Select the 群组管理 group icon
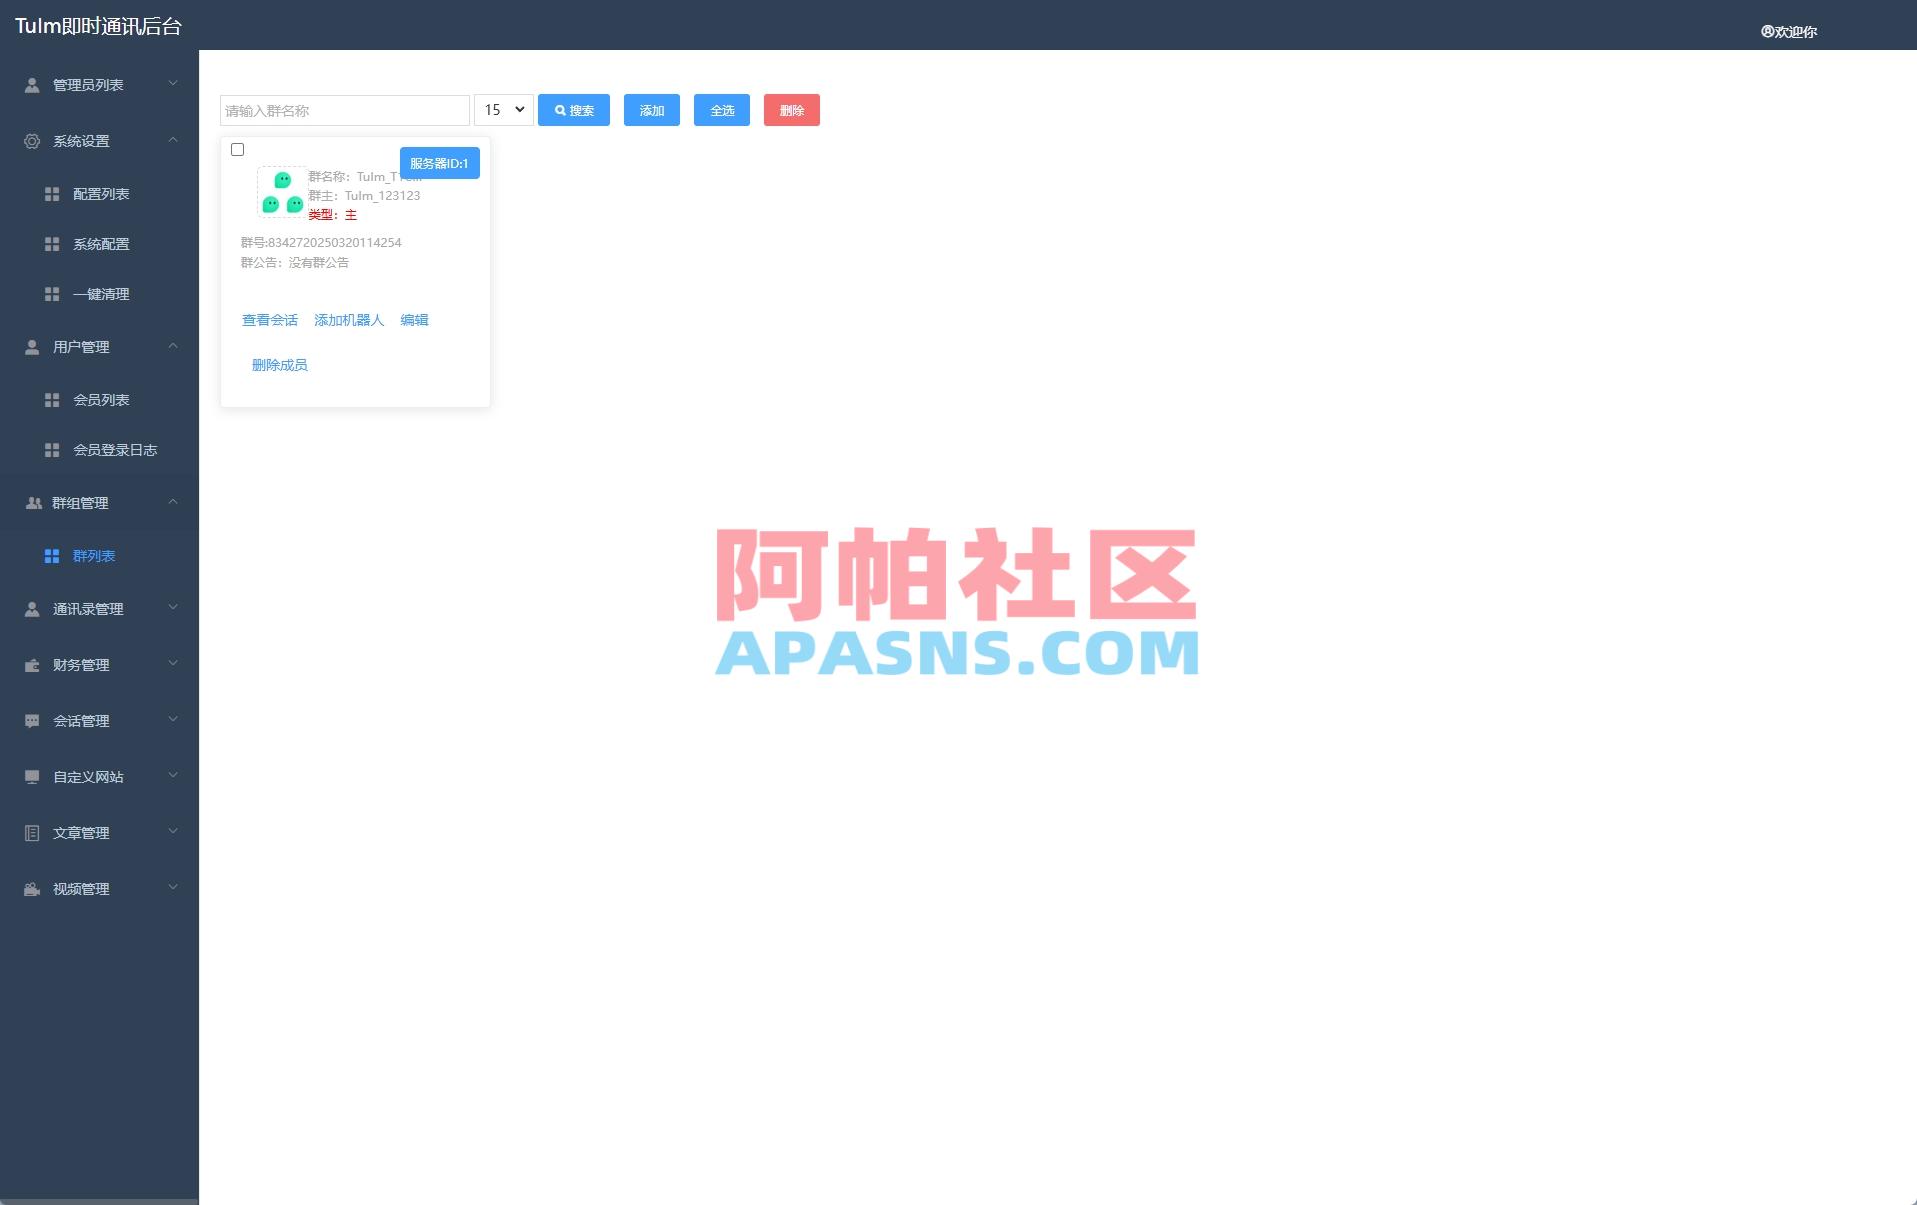The width and height of the screenshot is (1917, 1205). tap(31, 503)
